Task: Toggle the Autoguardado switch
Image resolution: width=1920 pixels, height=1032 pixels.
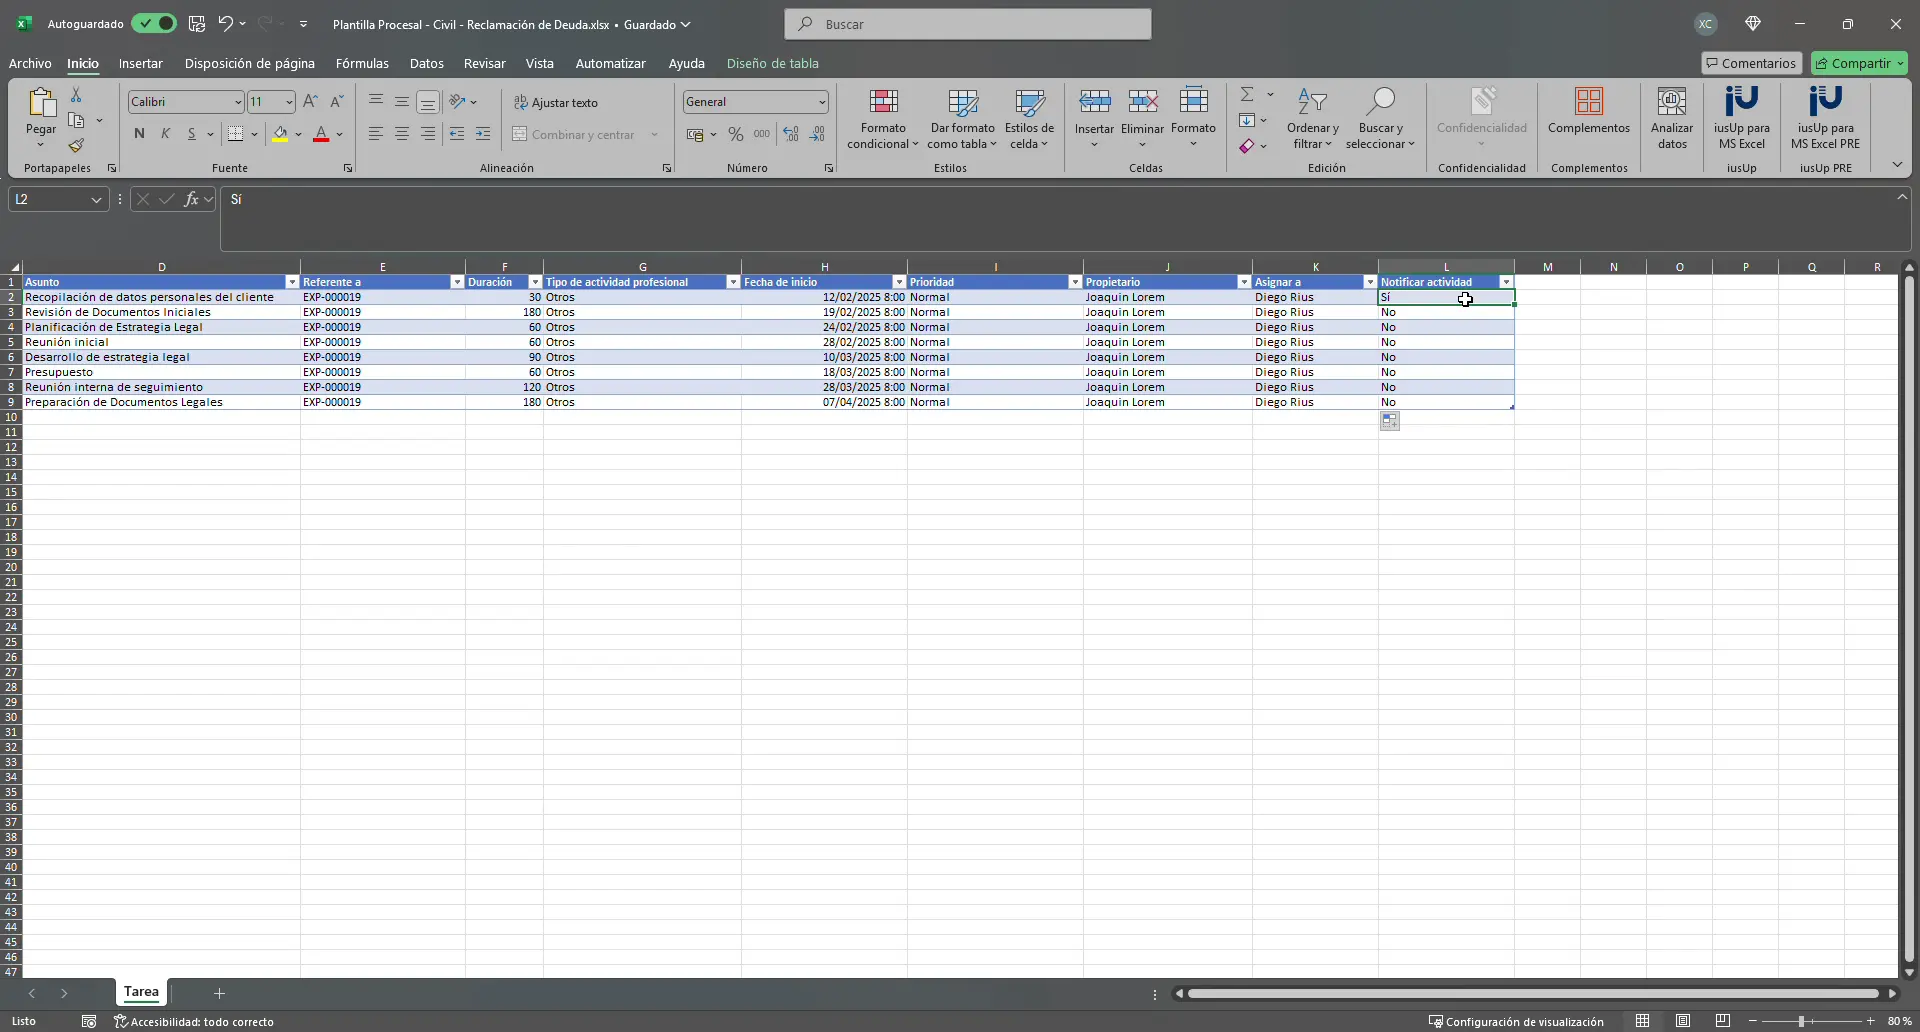Action: pyautogui.click(x=154, y=24)
